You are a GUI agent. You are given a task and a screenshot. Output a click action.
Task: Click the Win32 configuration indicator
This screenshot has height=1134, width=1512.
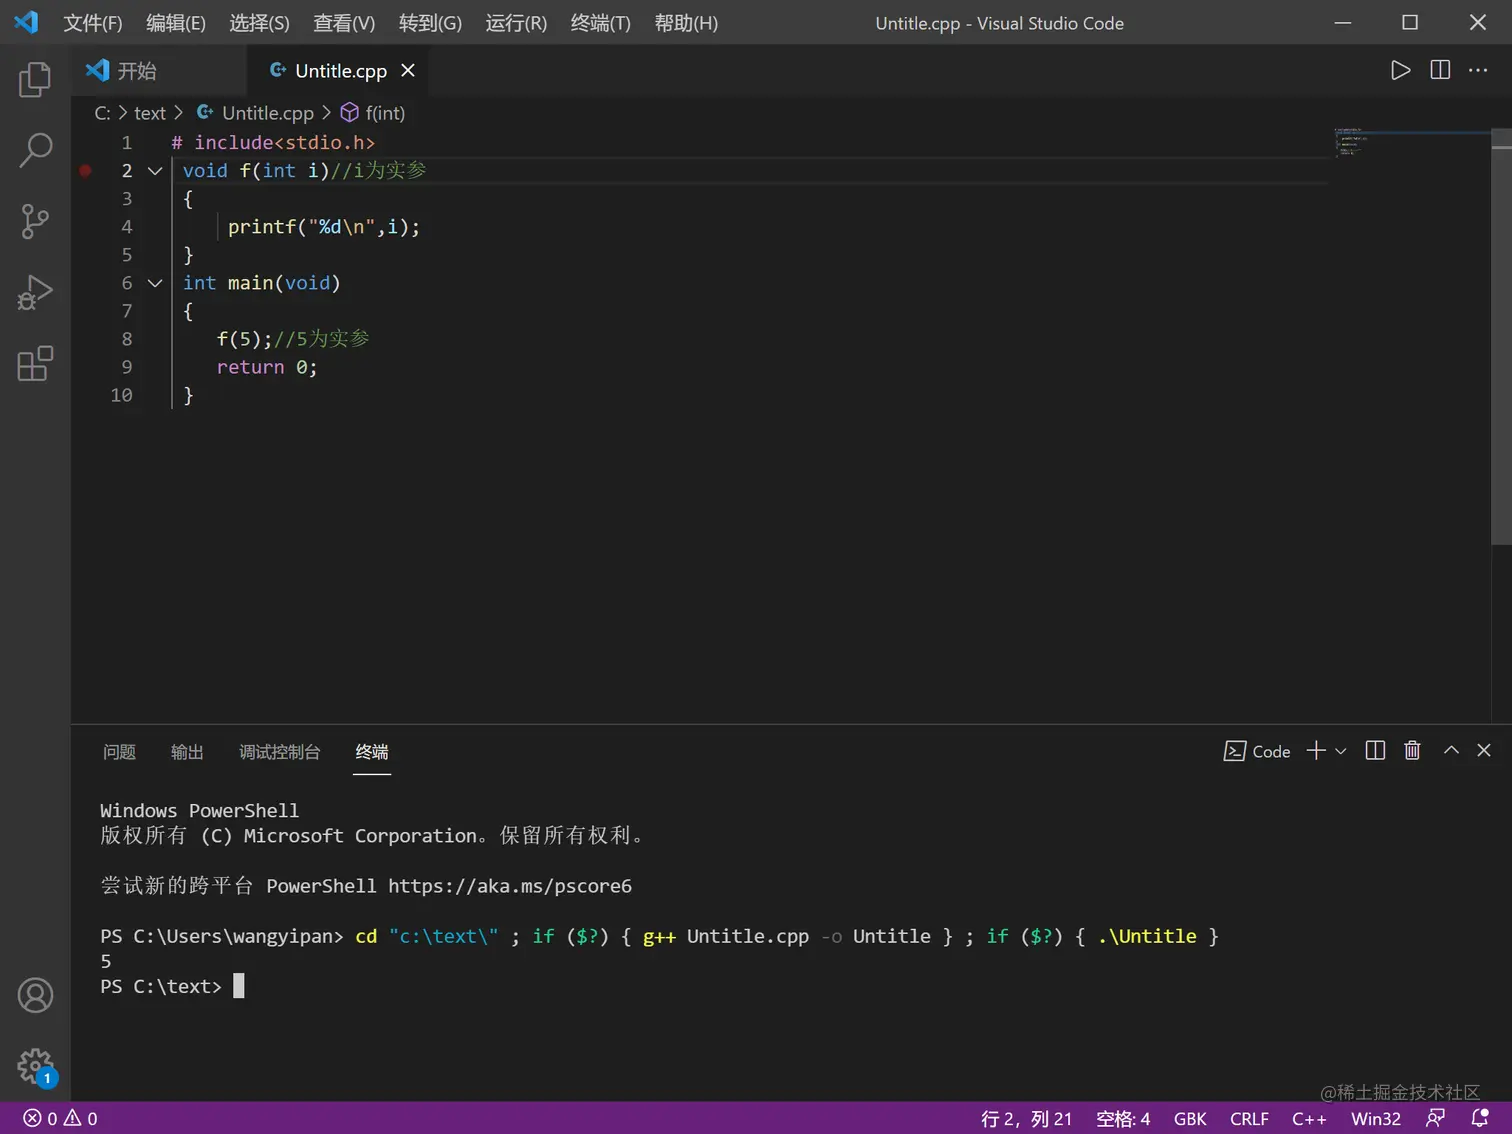click(x=1376, y=1118)
